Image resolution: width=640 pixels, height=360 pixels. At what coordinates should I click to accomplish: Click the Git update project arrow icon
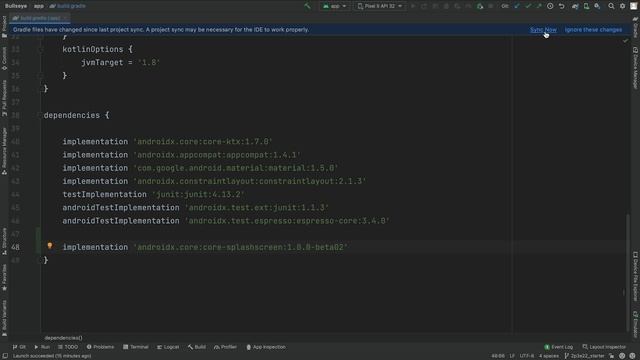click(x=517, y=6)
